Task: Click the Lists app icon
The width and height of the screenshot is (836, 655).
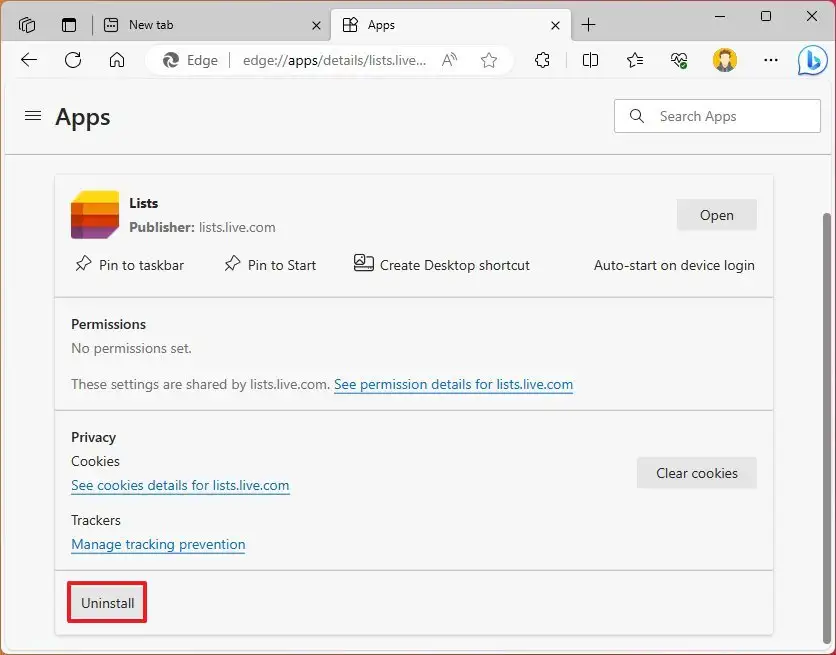Action: 94,214
